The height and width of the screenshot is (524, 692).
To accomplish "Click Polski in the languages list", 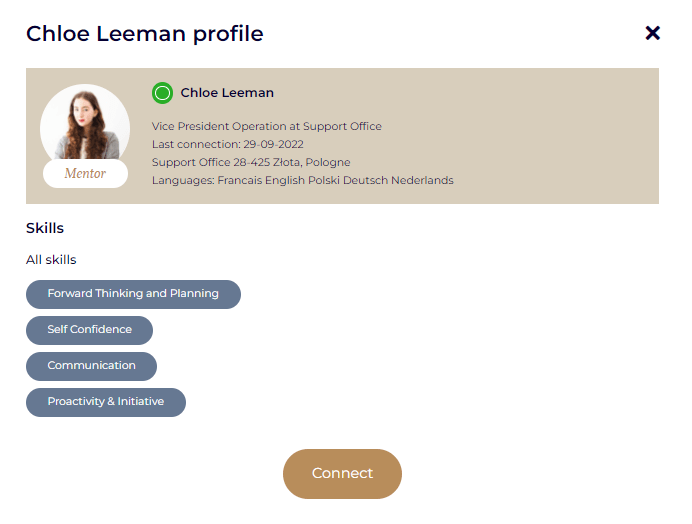I will tap(321, 181).
